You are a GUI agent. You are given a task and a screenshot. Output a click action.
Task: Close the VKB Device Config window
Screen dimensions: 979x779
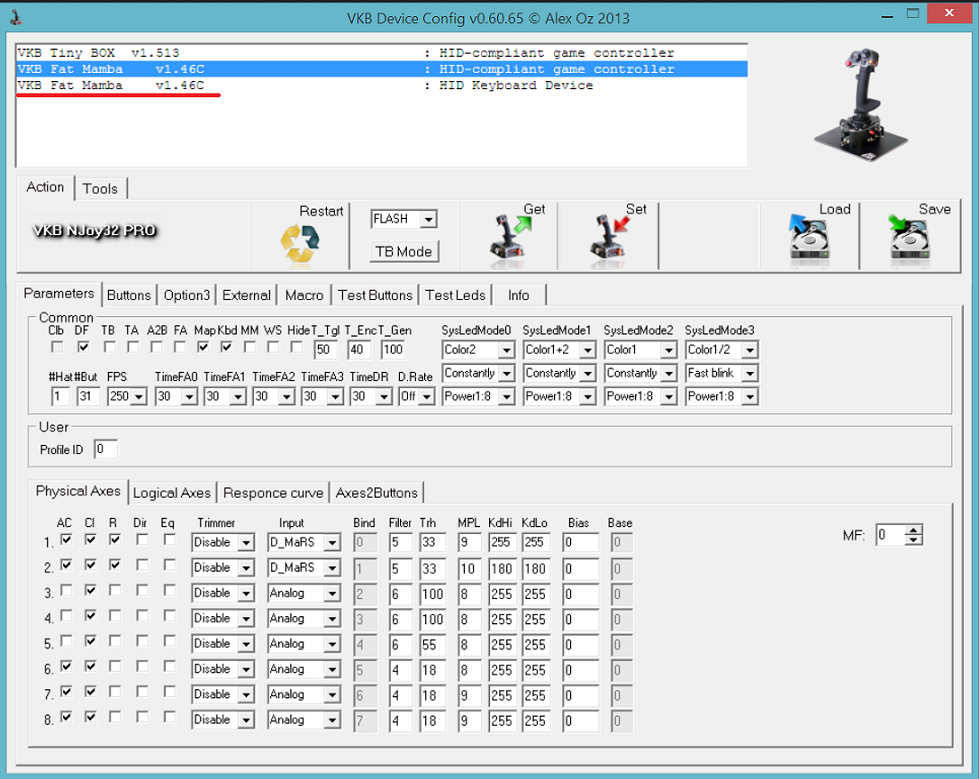point(949,12)
